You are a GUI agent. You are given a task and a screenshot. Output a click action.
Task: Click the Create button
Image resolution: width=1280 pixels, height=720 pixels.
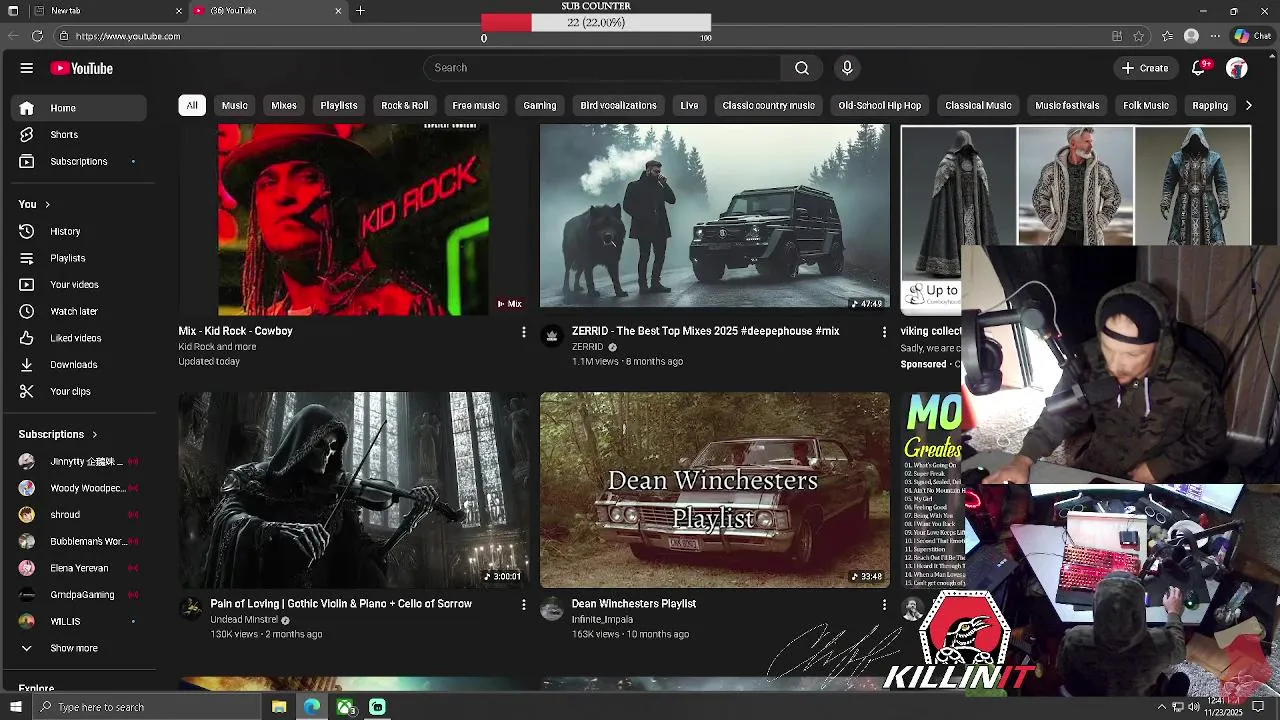point(1145,68)
